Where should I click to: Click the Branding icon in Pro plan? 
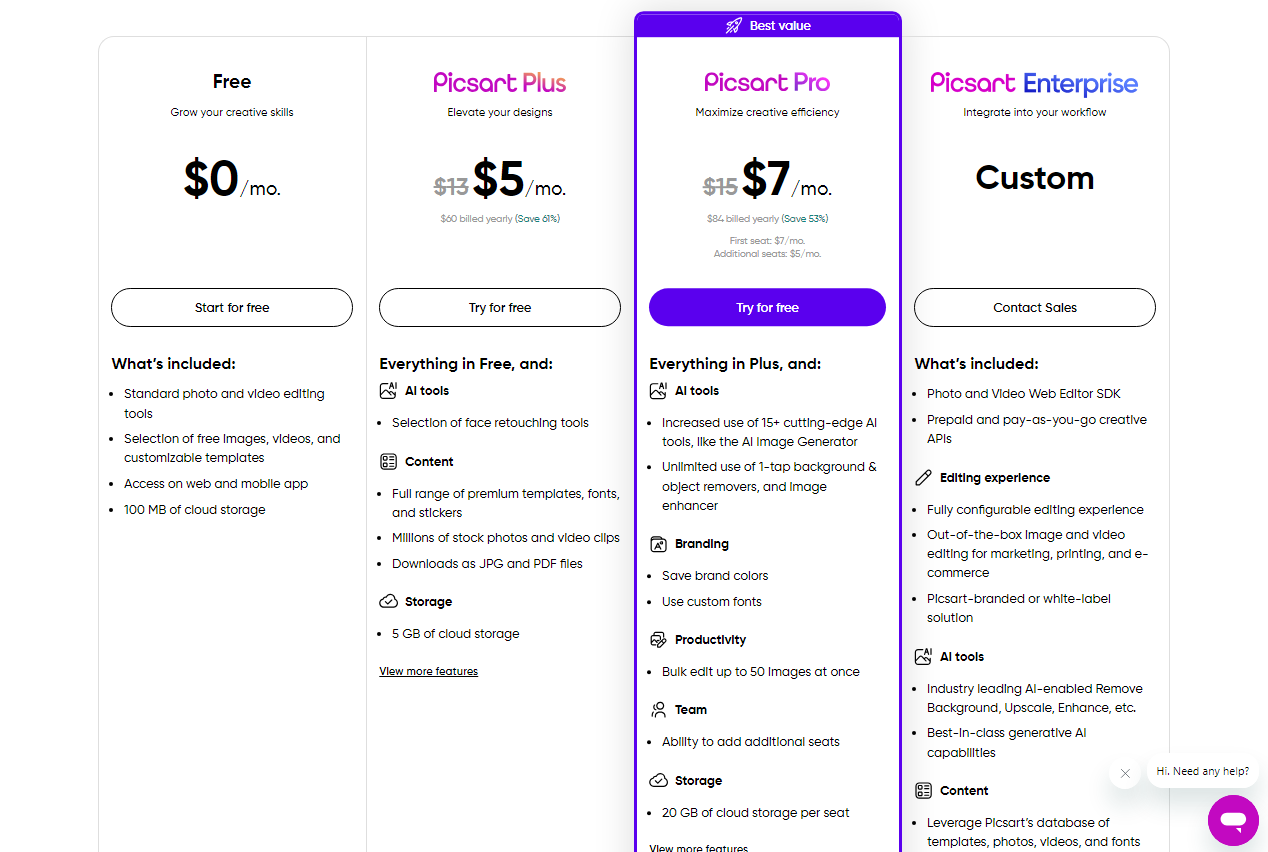[x=658, y=544]
